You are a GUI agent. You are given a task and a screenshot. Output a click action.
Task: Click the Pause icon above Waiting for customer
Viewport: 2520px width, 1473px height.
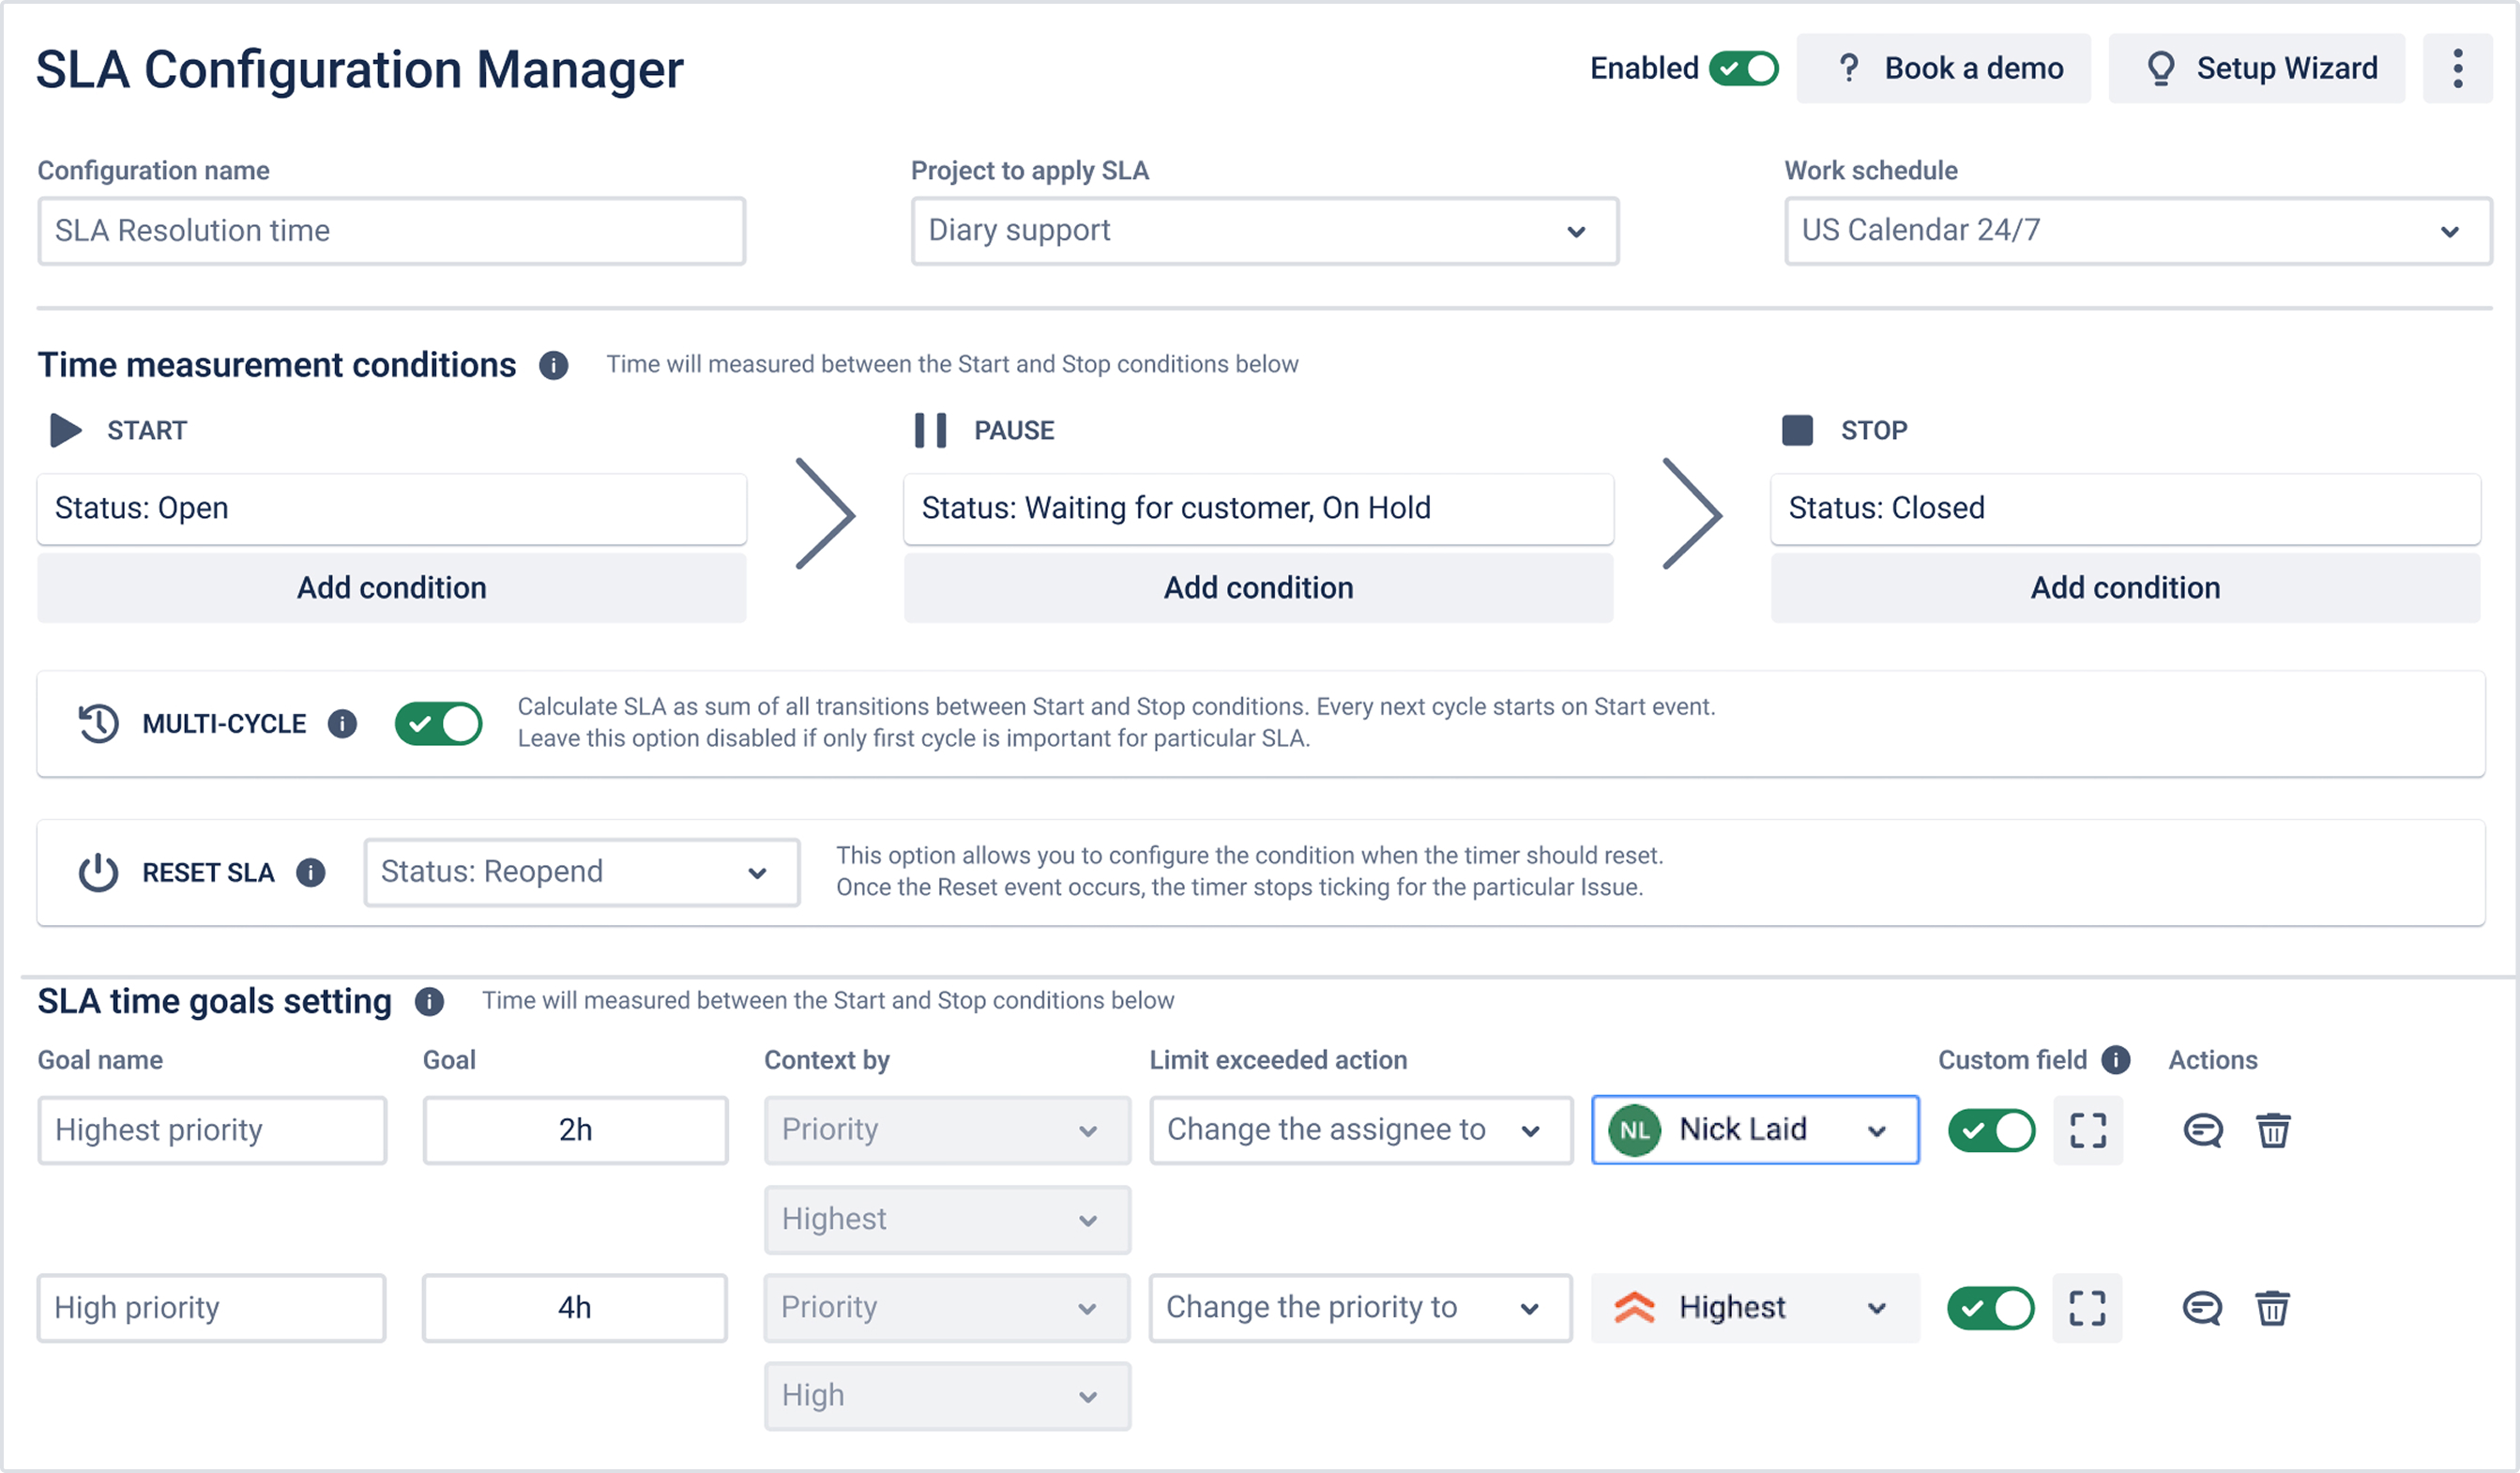coord(928,430)
